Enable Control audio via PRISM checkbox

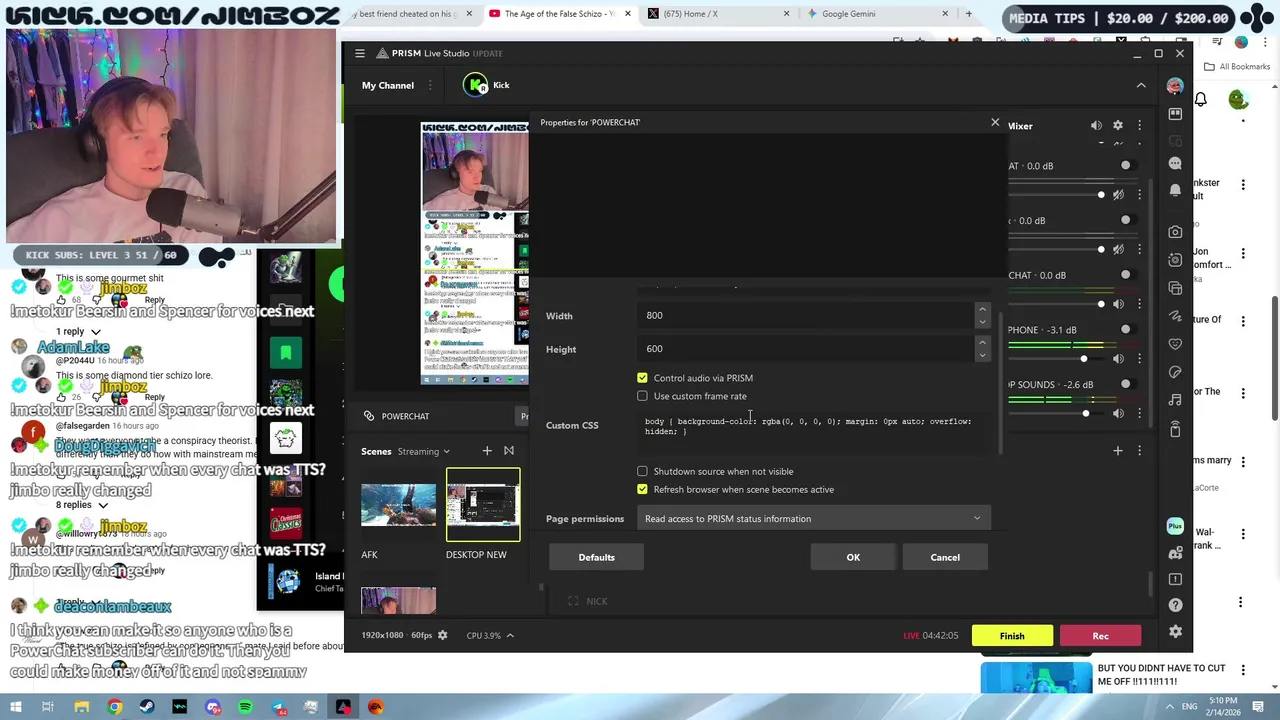pyautogui.click(x=642, y=378)
